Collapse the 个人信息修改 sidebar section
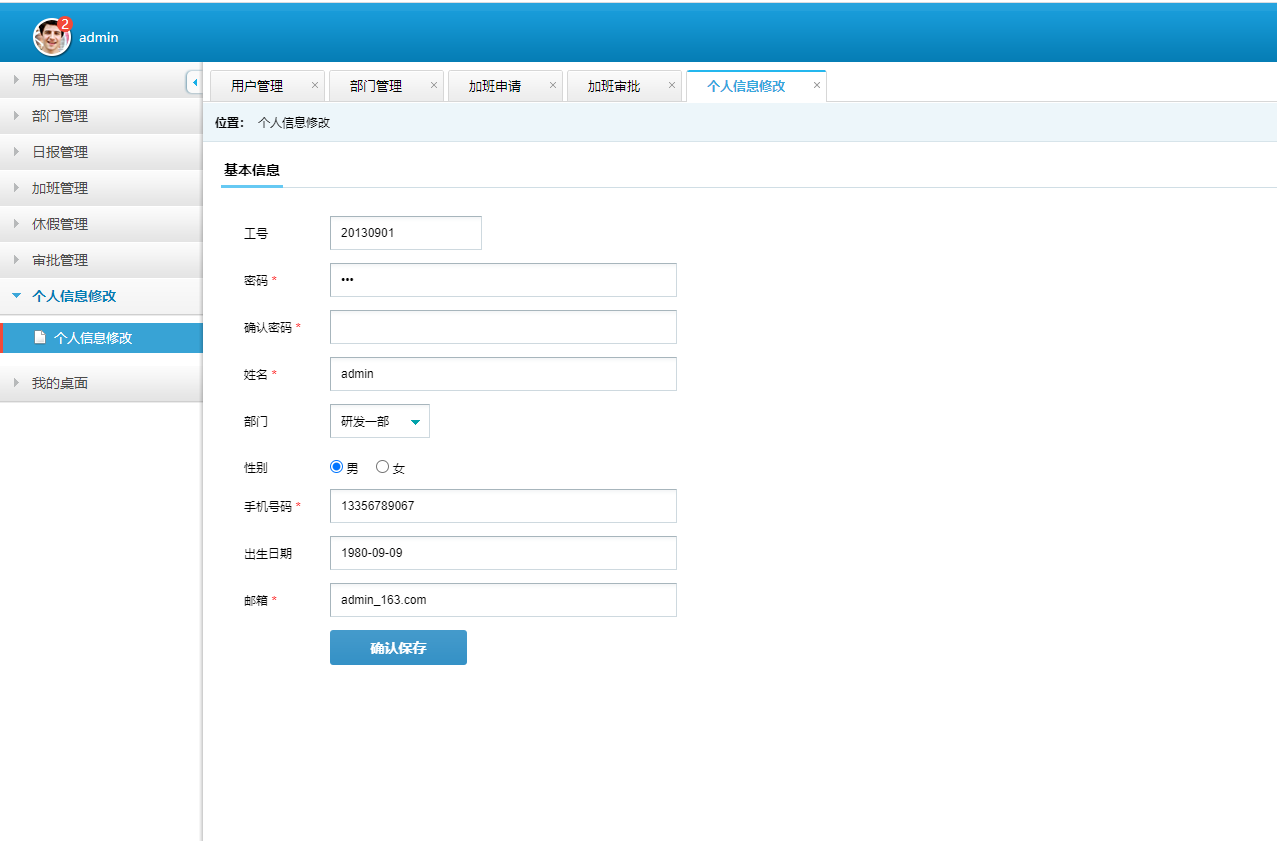 (74, 296)
